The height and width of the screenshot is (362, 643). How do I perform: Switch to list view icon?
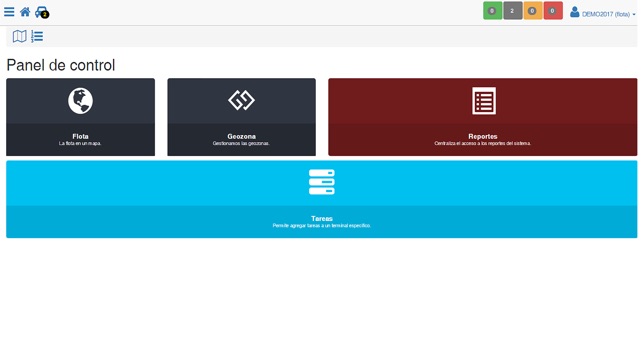click(x=37, y=36)
